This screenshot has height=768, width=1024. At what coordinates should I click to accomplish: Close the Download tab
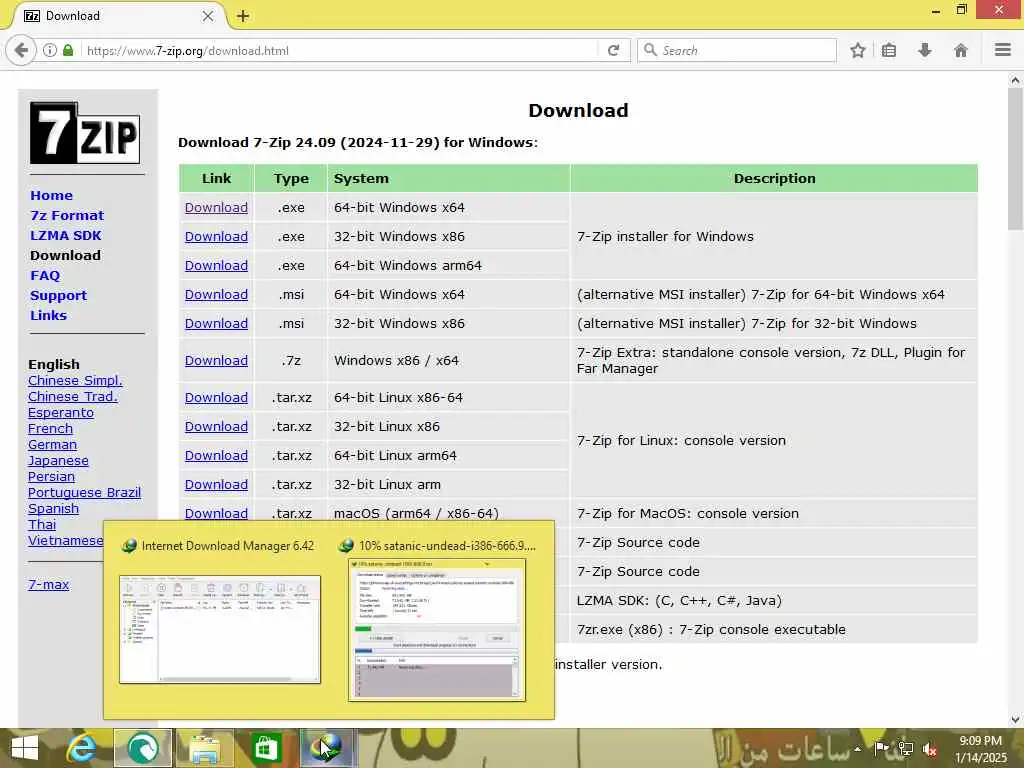tap(208, 16)
